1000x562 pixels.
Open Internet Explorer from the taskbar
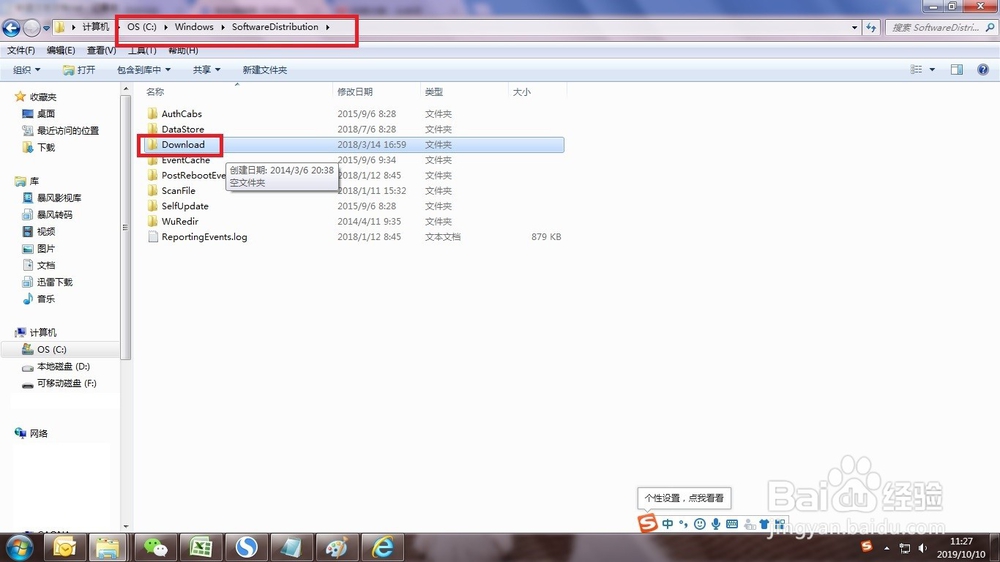point(382,547)
